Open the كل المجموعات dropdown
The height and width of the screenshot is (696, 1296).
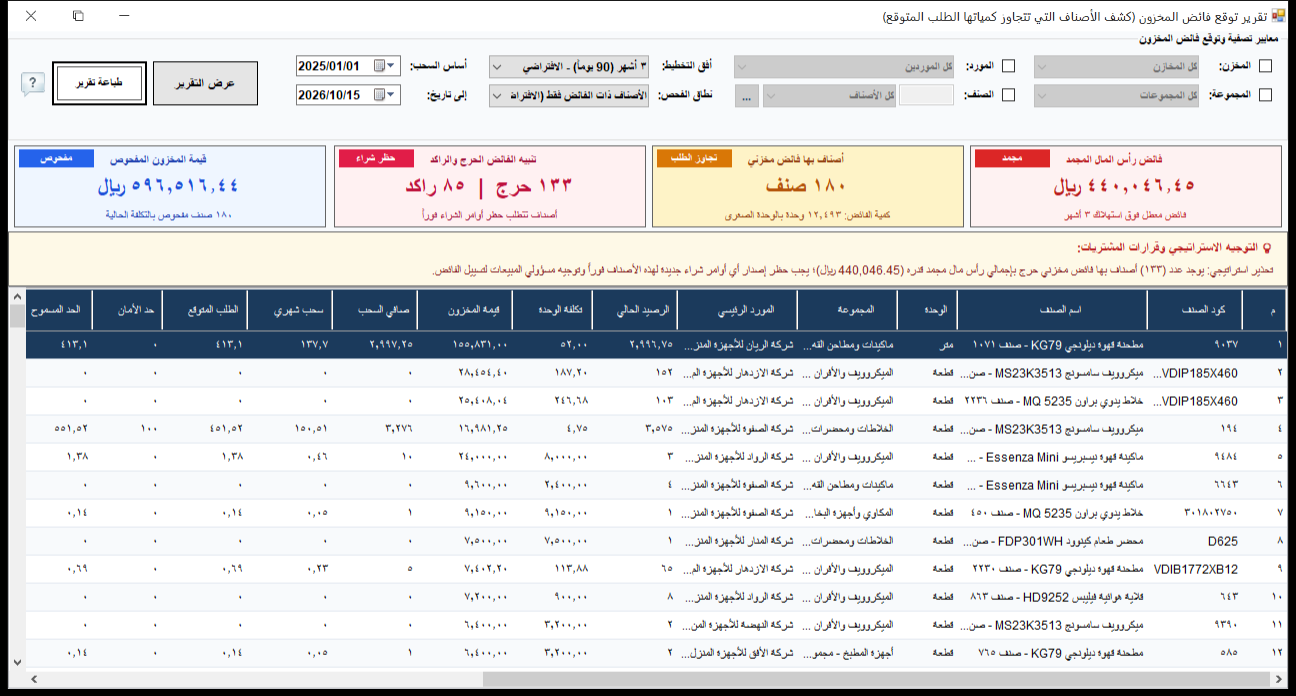click(1115, 95)
